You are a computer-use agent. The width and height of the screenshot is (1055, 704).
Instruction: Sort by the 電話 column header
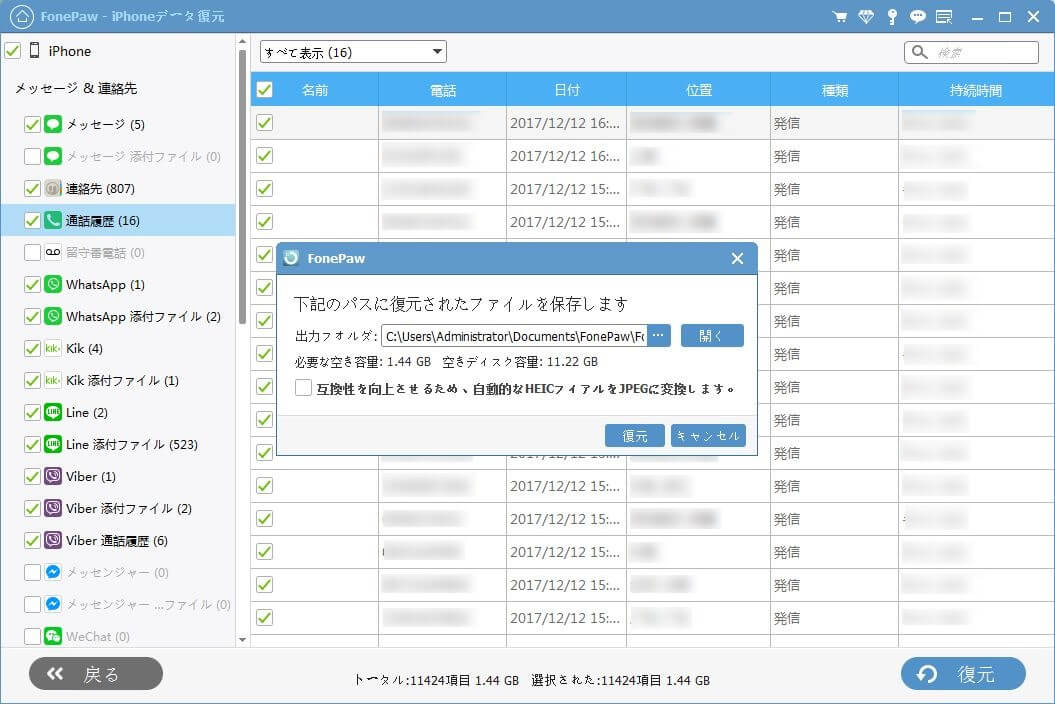pos(443,90)
